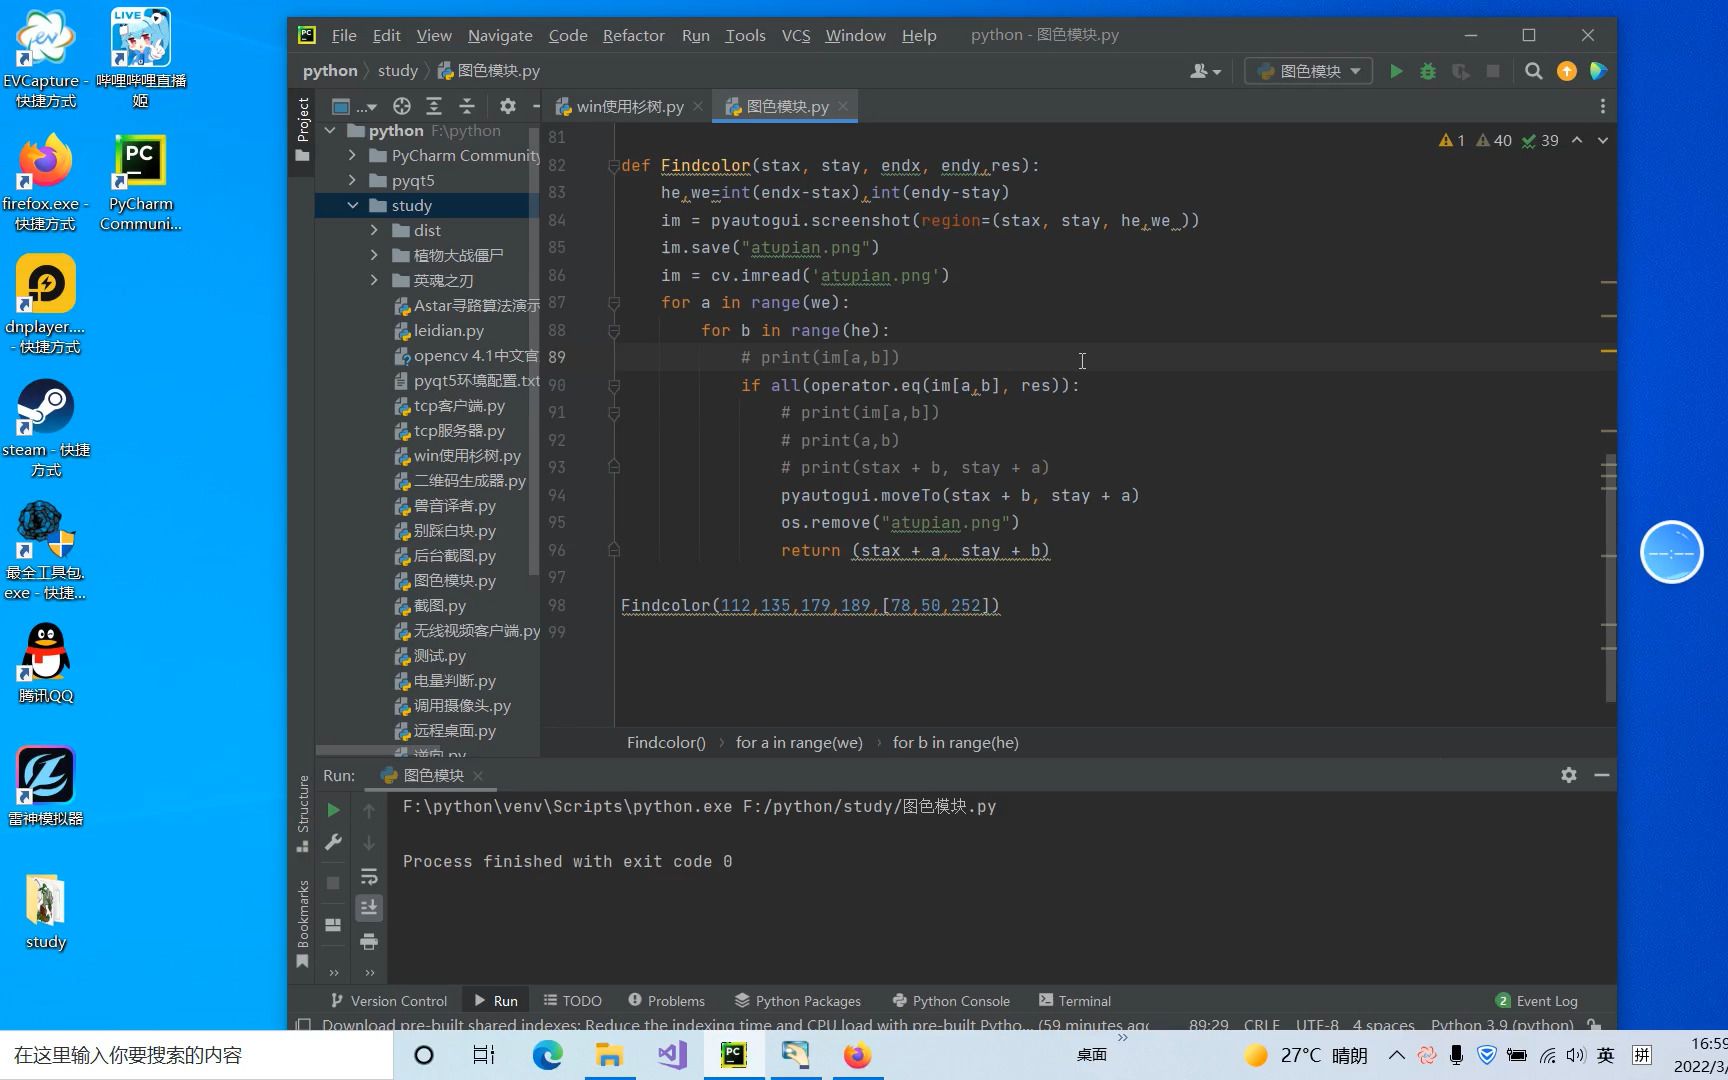
Task: Expand the dist folder
Action: 374,230
